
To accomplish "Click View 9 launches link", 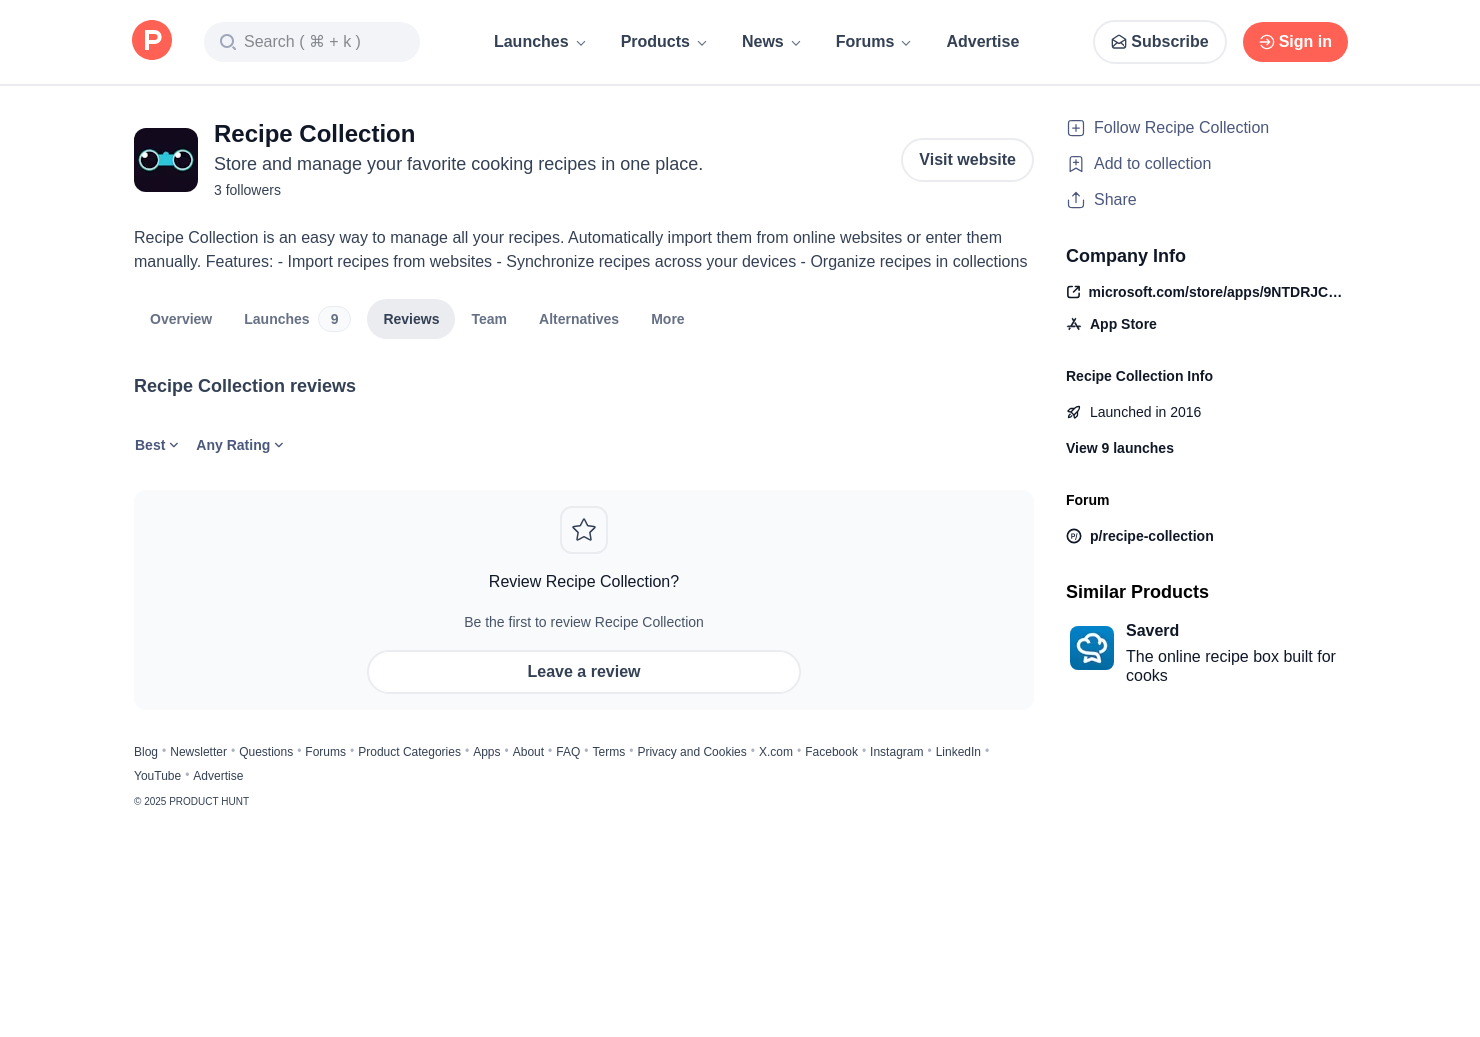I will [x=1120, y=448].
